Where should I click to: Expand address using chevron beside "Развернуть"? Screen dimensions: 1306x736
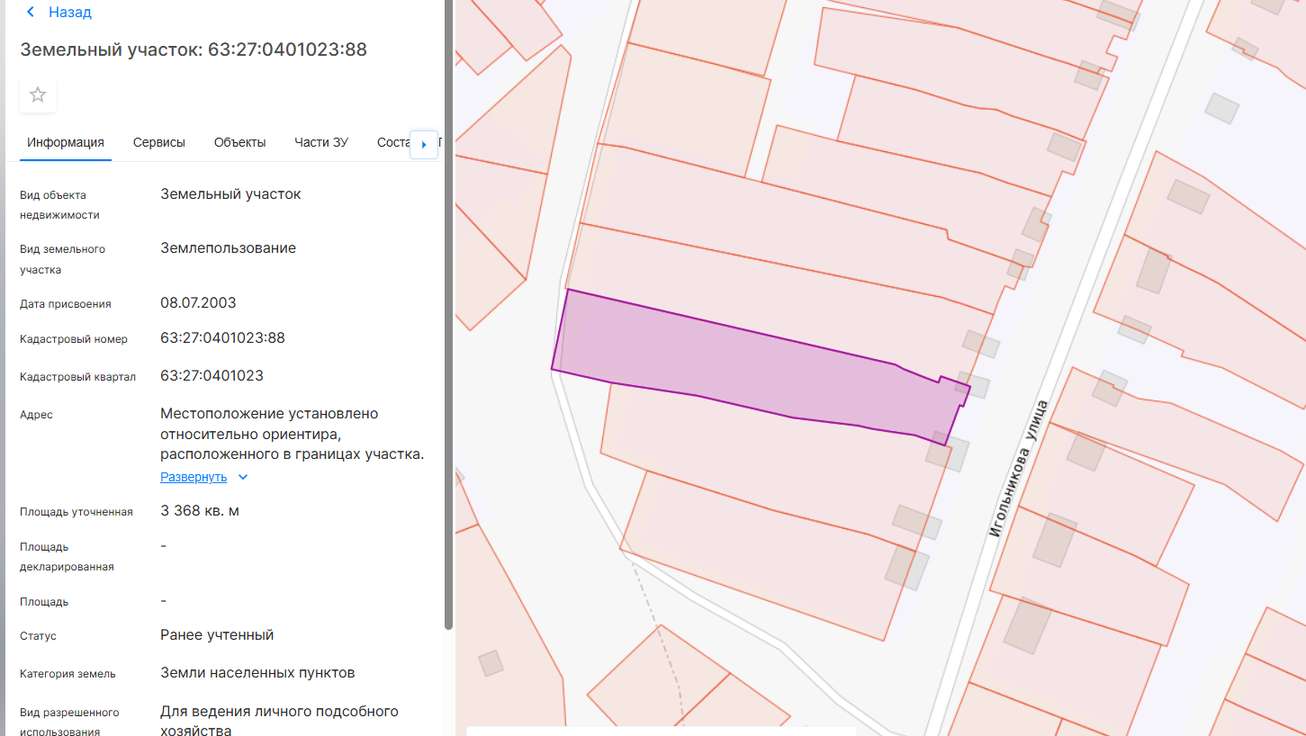point(243,477)
